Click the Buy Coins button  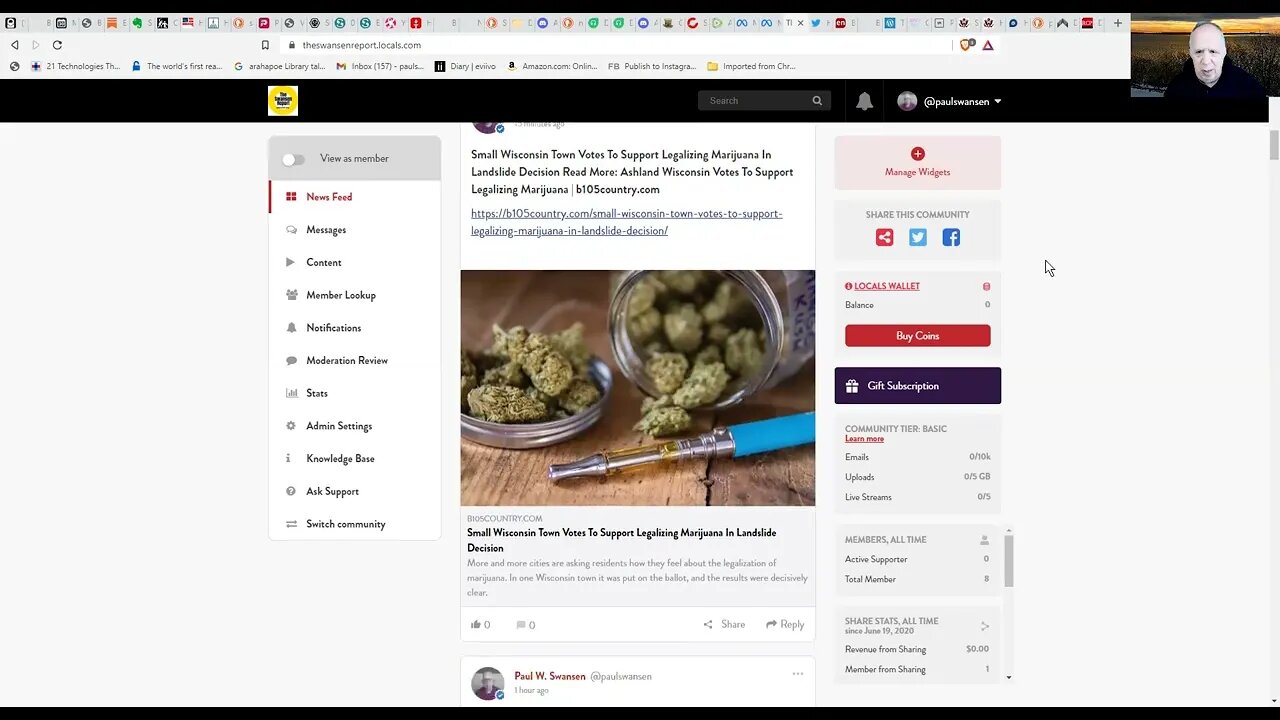click(x=918, y=336)
